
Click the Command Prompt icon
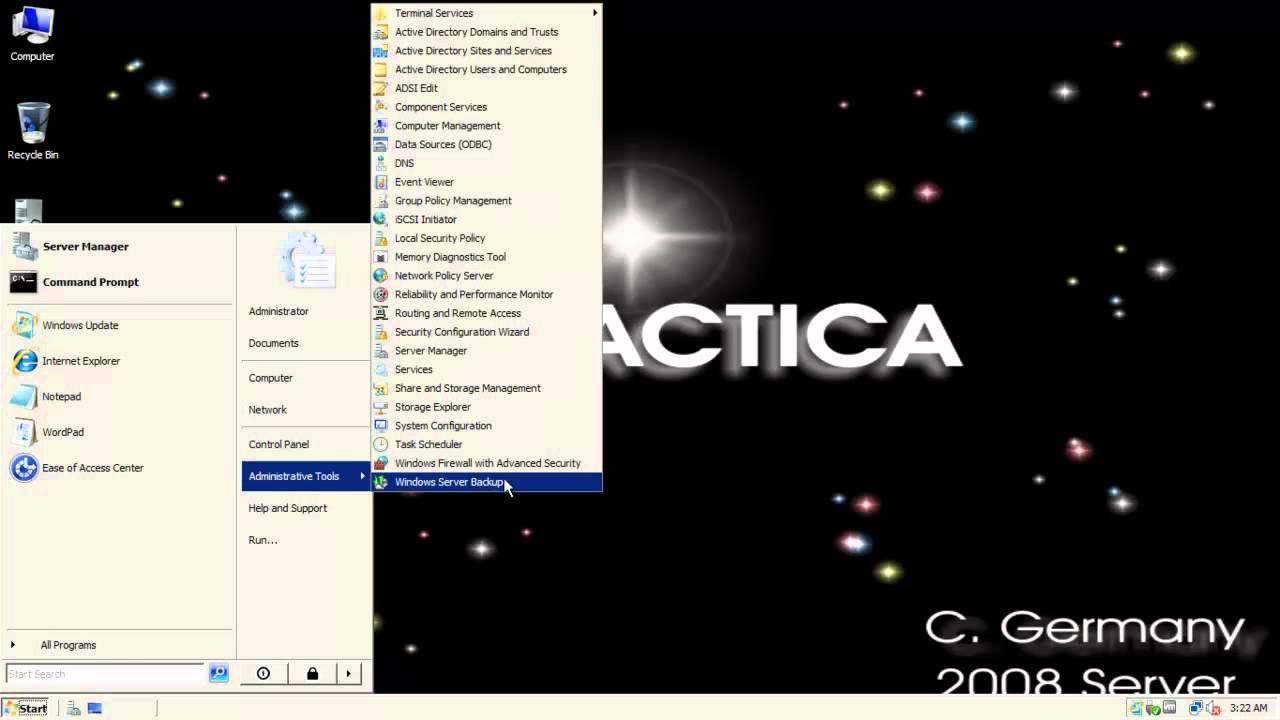coord(24,282)
